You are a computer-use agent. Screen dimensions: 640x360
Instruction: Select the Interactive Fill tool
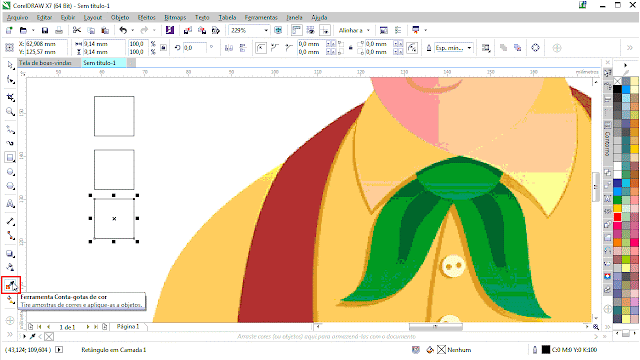[10, 300]
